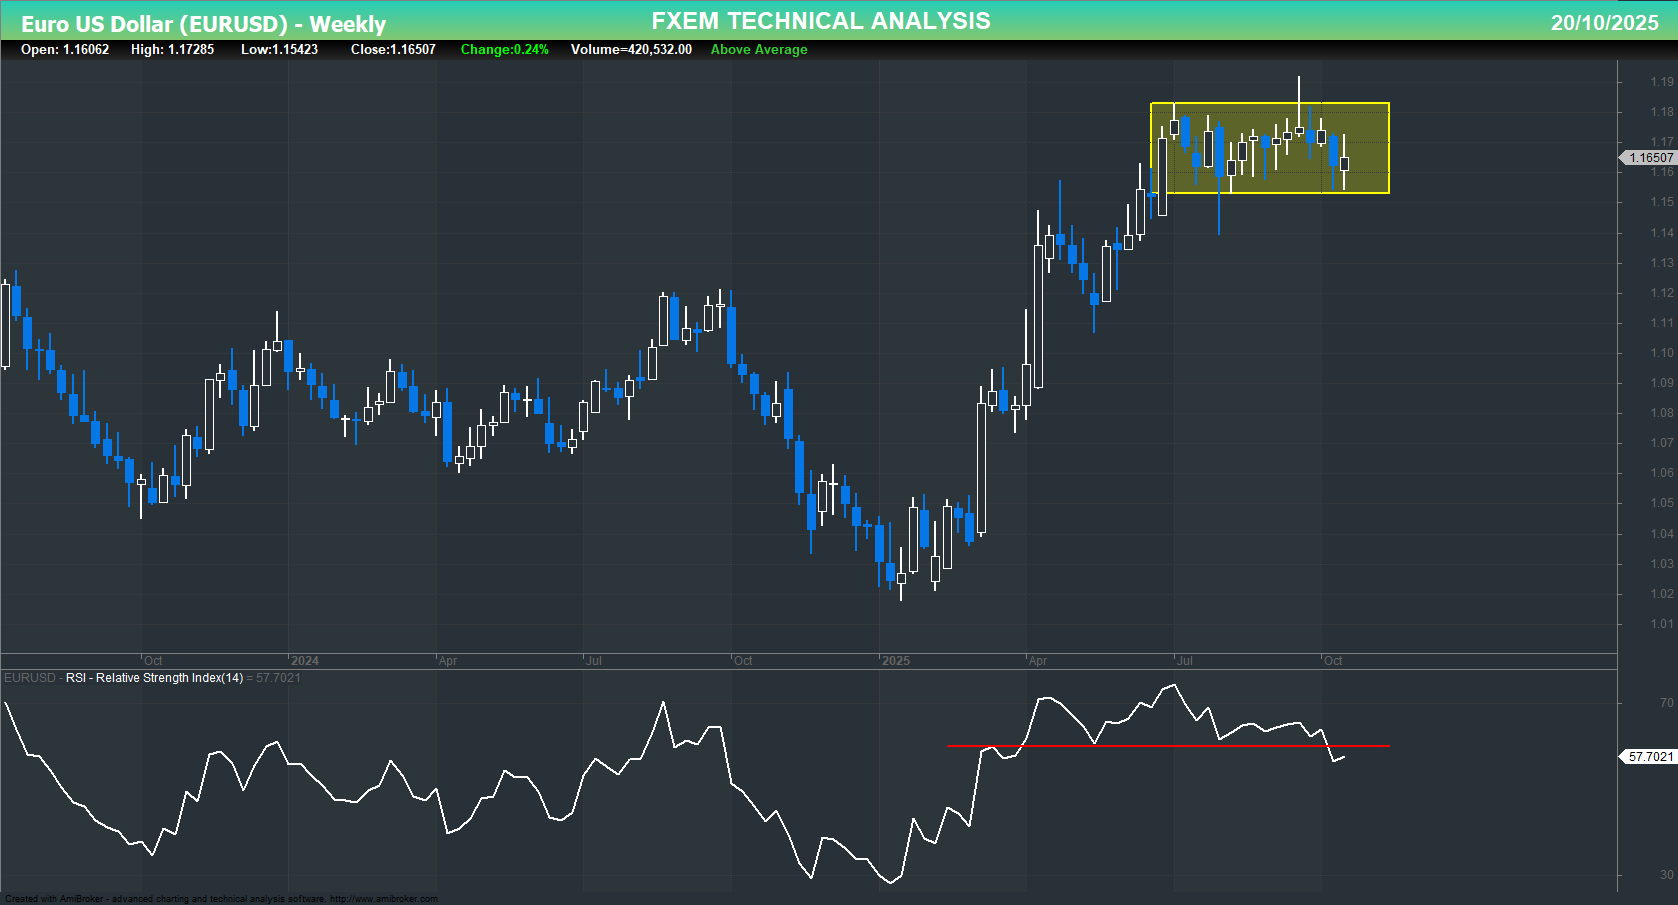Image resolution: width=1678 pixels, height=905 pixels.
Task: Click the Jul marker on the timeline
Action: 1185,661
